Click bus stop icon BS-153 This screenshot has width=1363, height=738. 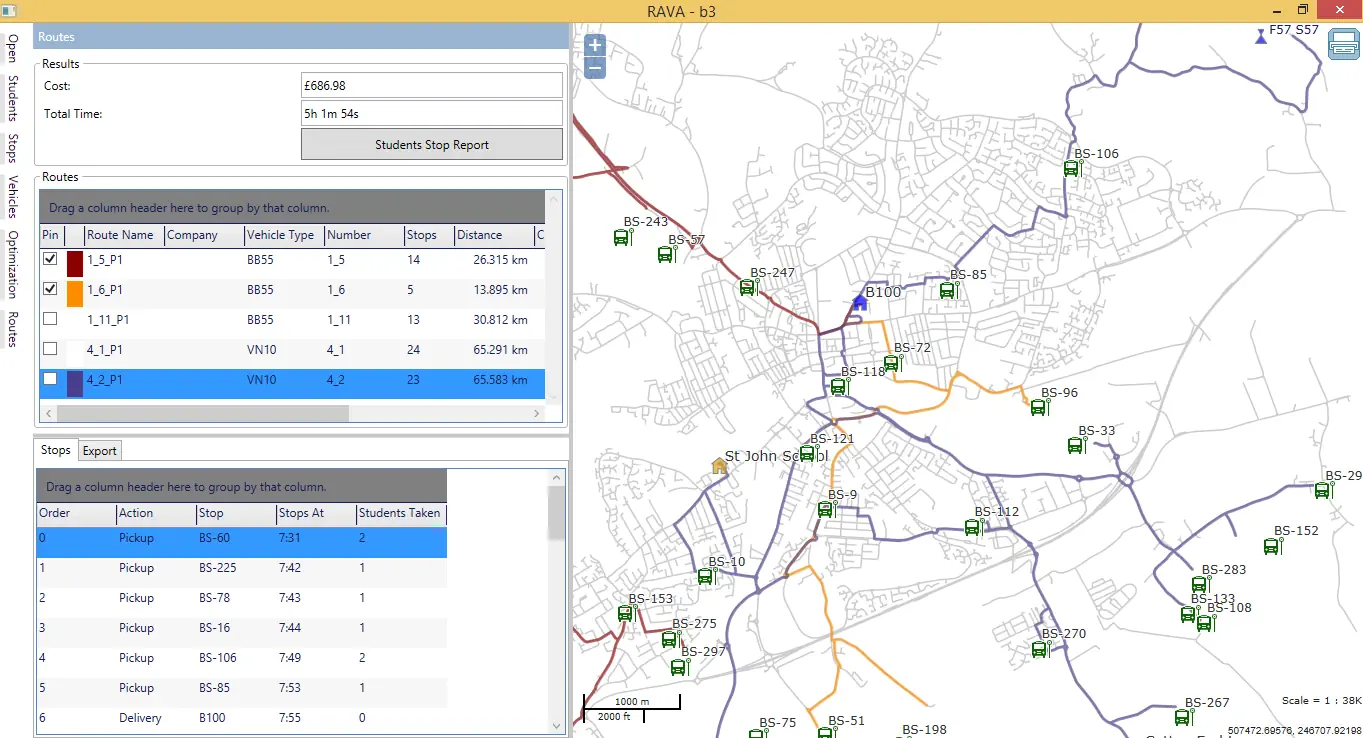[x=626, y=613]
